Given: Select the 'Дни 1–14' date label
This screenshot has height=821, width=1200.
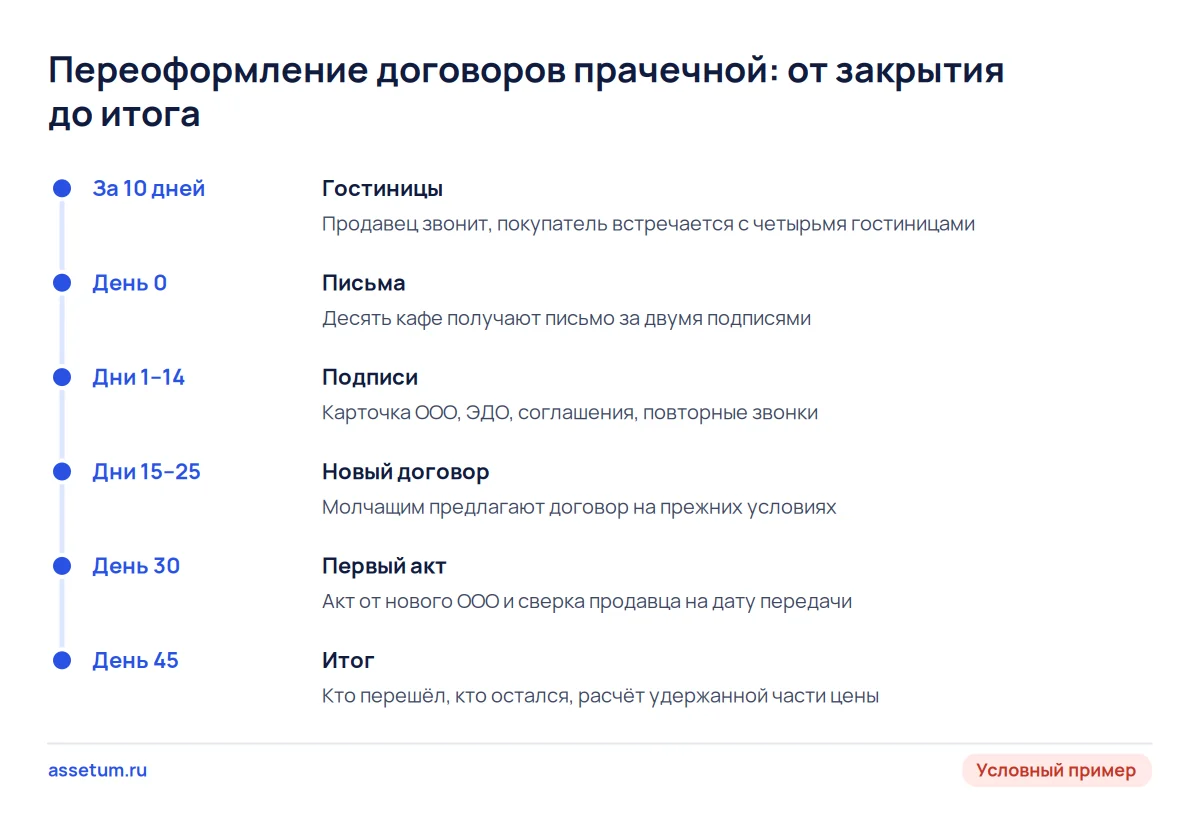Looking at the screenshot, I should 139,377.
